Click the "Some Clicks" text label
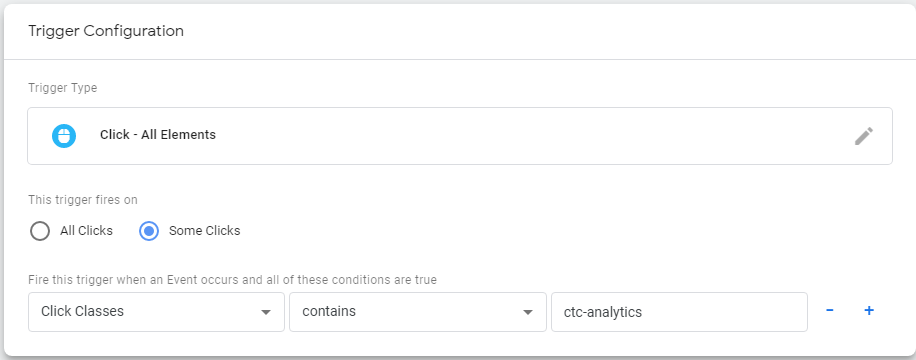This screenshot has height=360, width=916. pos(204,231)
